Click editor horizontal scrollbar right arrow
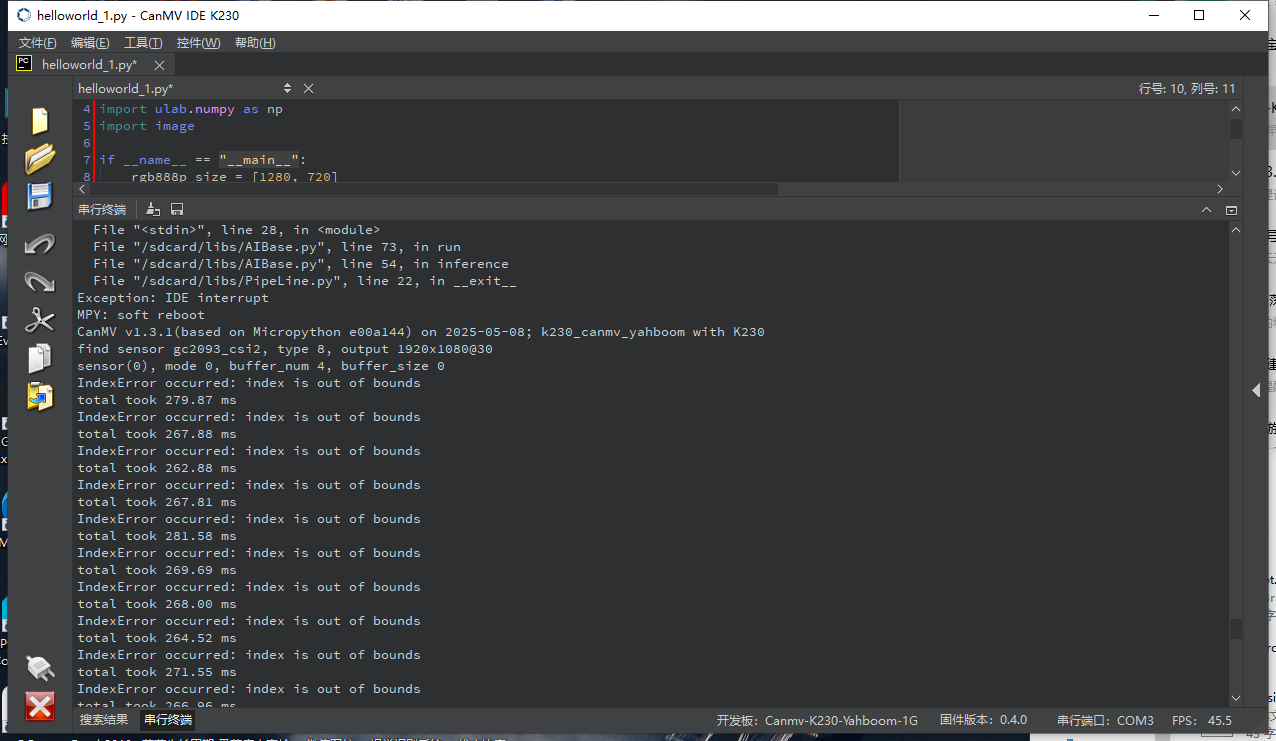 coord(1220,188)
